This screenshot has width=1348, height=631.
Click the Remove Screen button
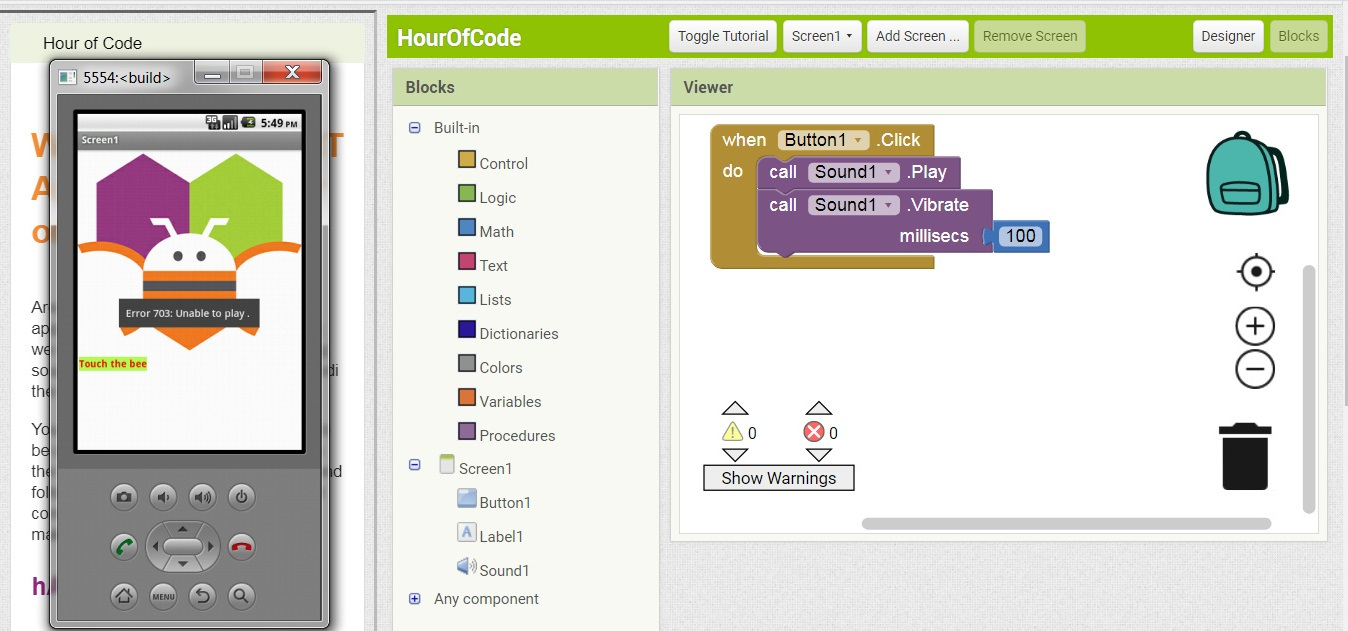(x=1030, y=36)
